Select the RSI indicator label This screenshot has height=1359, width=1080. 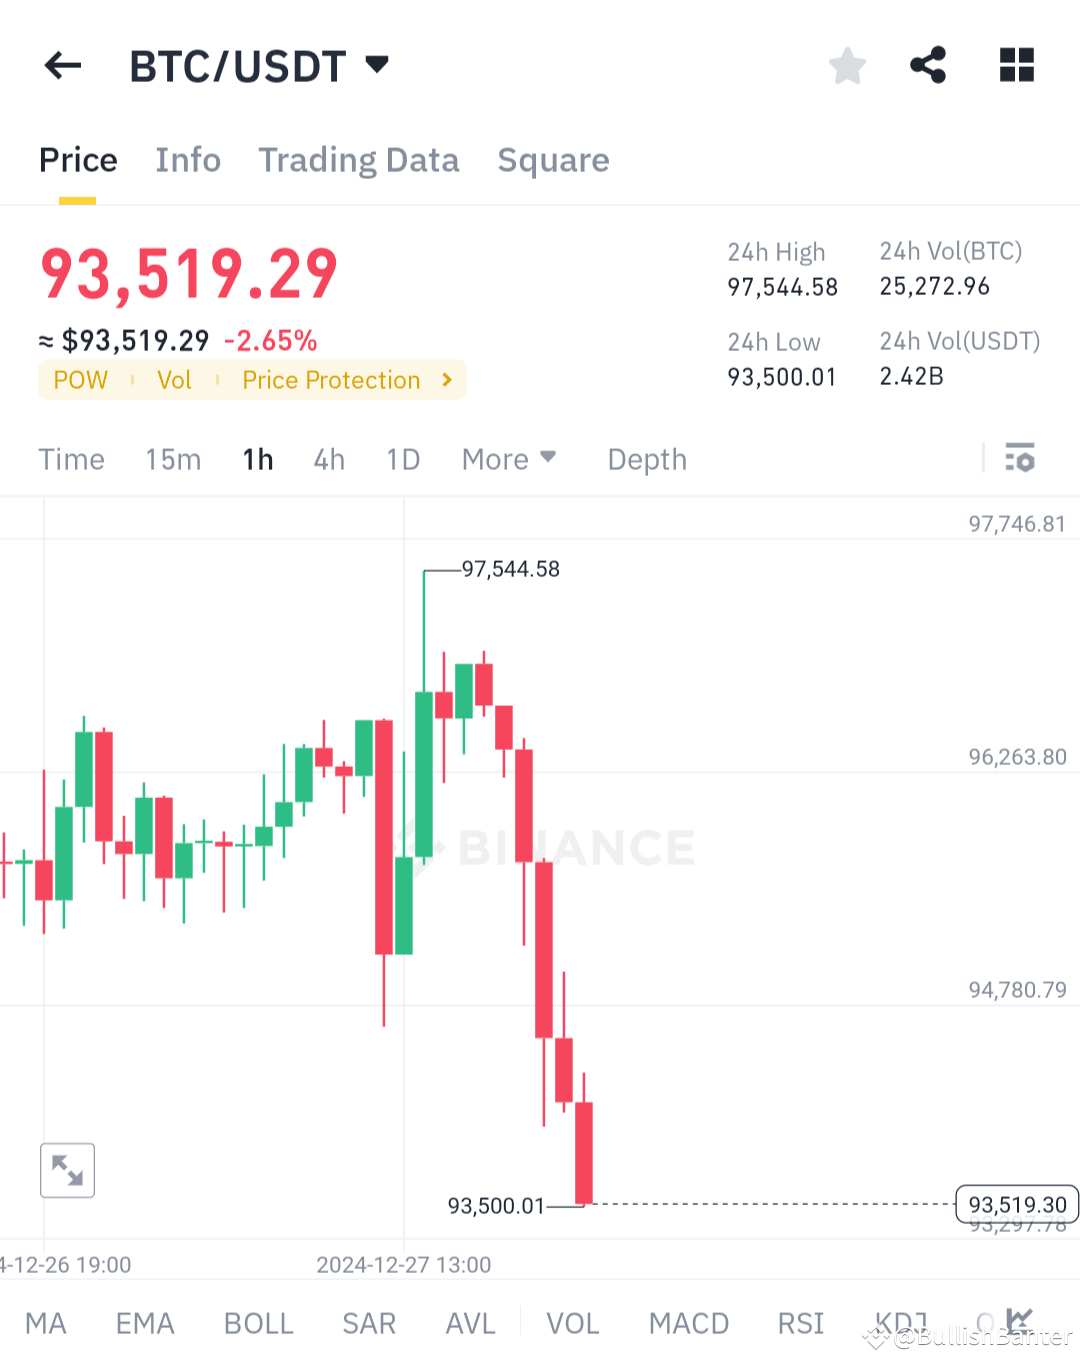tap(800, 1322)
